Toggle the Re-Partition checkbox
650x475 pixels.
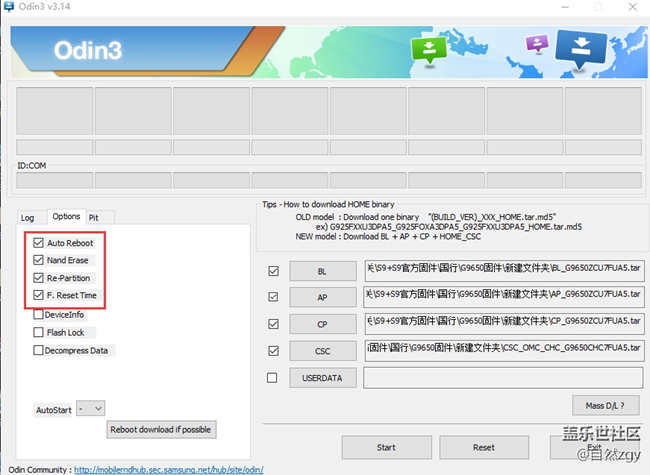click(x=39, y=278)
